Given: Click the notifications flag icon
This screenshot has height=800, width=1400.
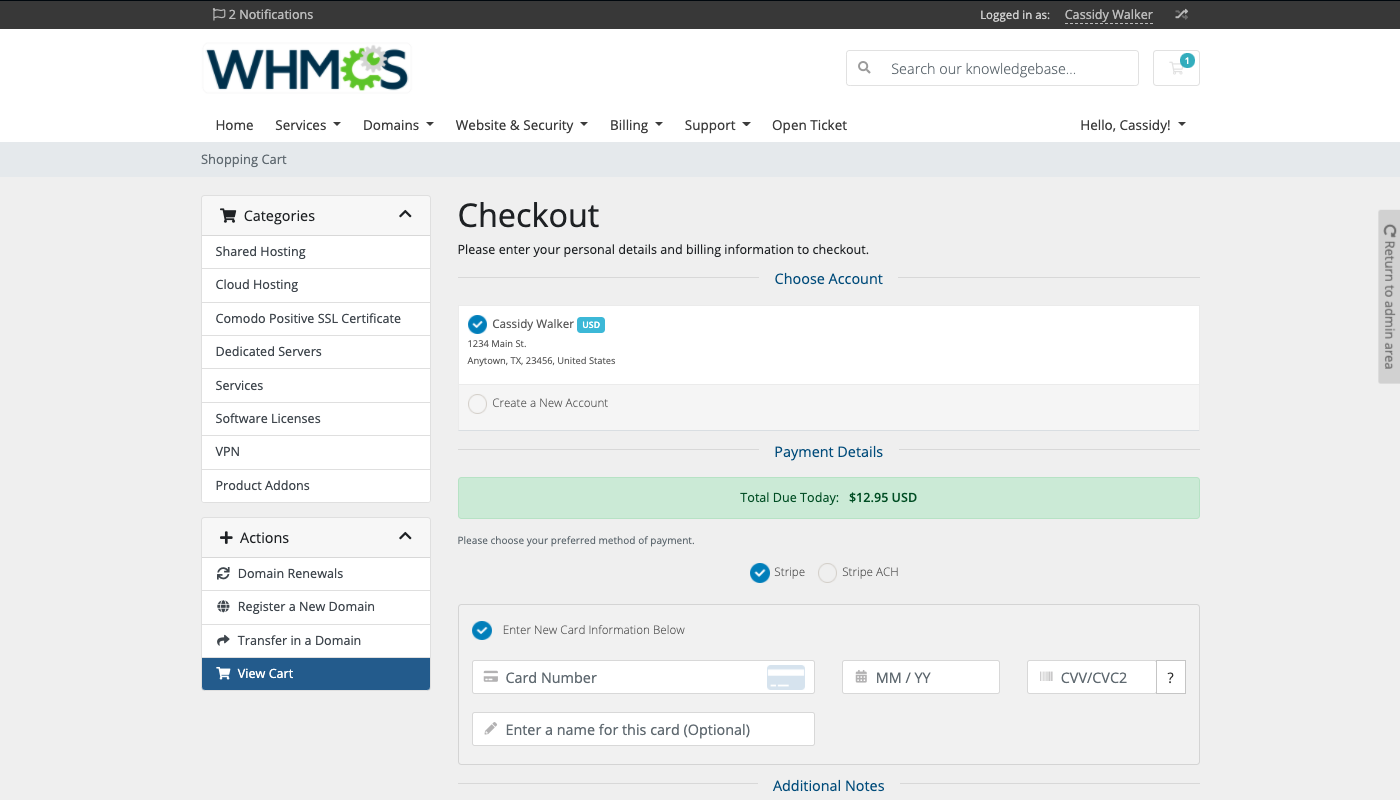Looking at the screenshot, I should point(219,14).
